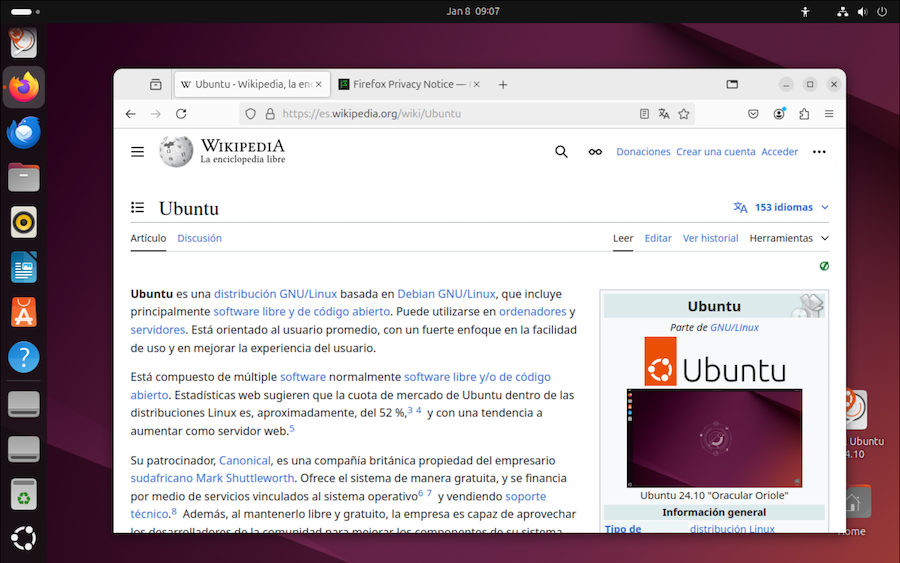
Task: Open the three-dot personal tools menu
Action: [819, 152]
